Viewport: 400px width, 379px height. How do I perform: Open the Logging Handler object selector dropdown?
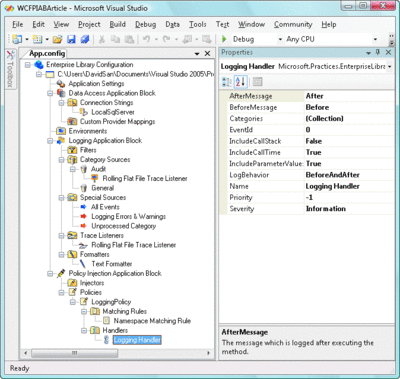coord(389,66)
